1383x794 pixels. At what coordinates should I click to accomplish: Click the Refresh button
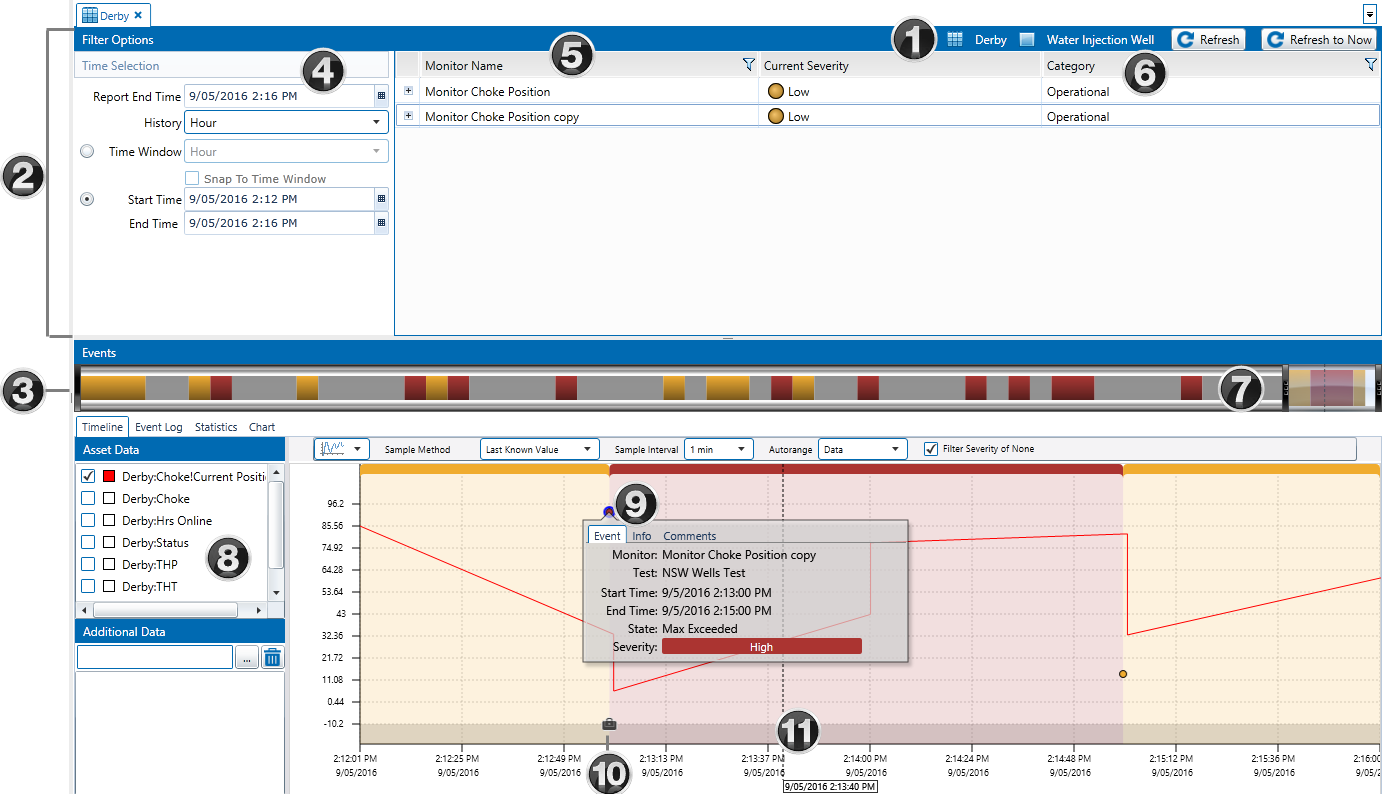coord(1209,40)
